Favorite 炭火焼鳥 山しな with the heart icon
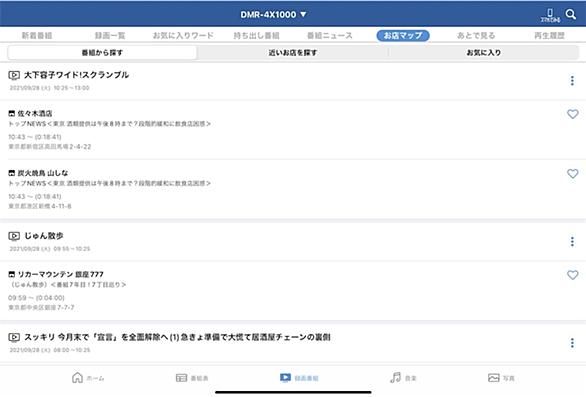This screenshot has height=397, width=586. coord(573,173)
